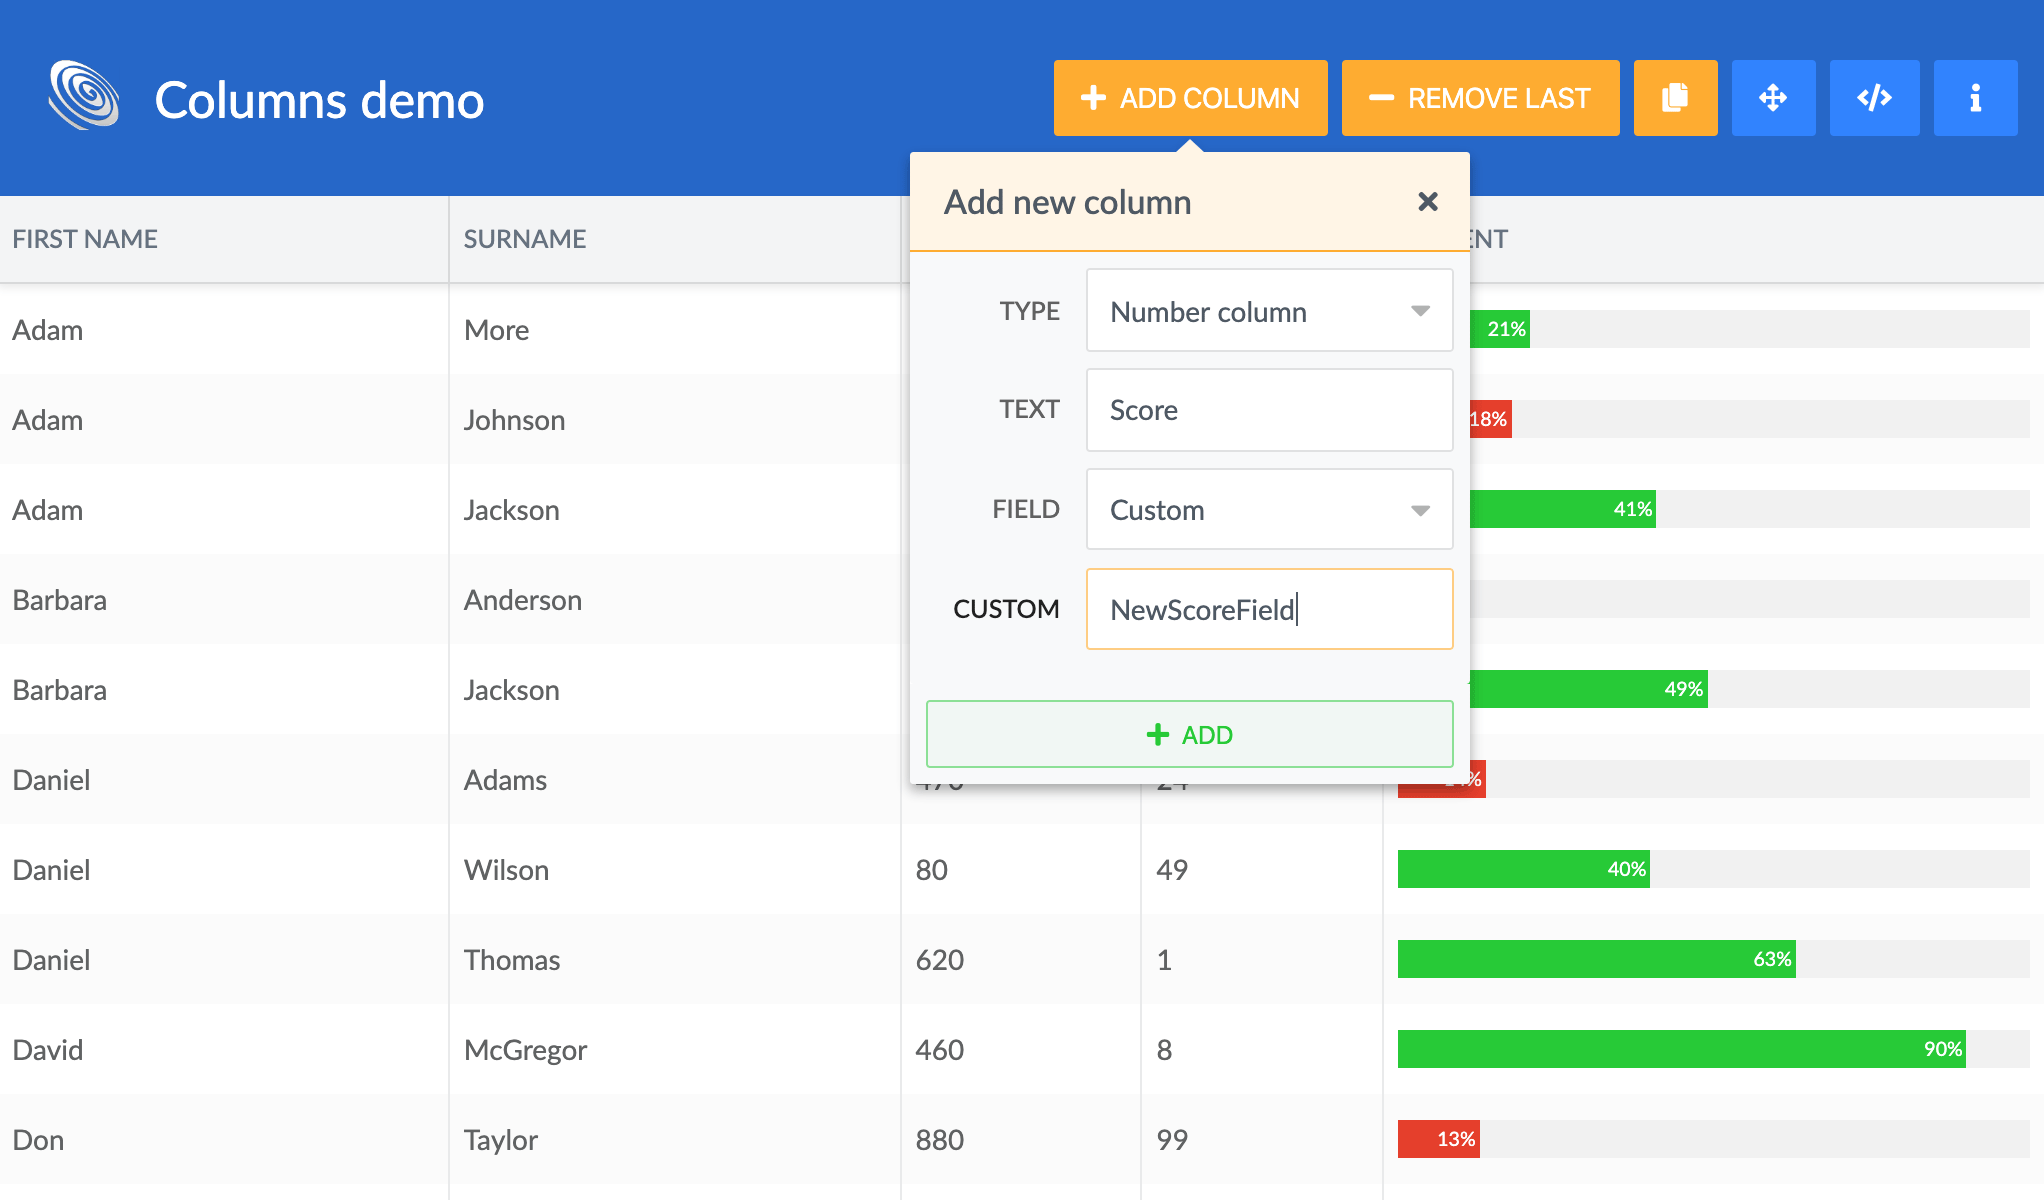
Task: Open the code view icon
Action: (x=1875, y=97)
